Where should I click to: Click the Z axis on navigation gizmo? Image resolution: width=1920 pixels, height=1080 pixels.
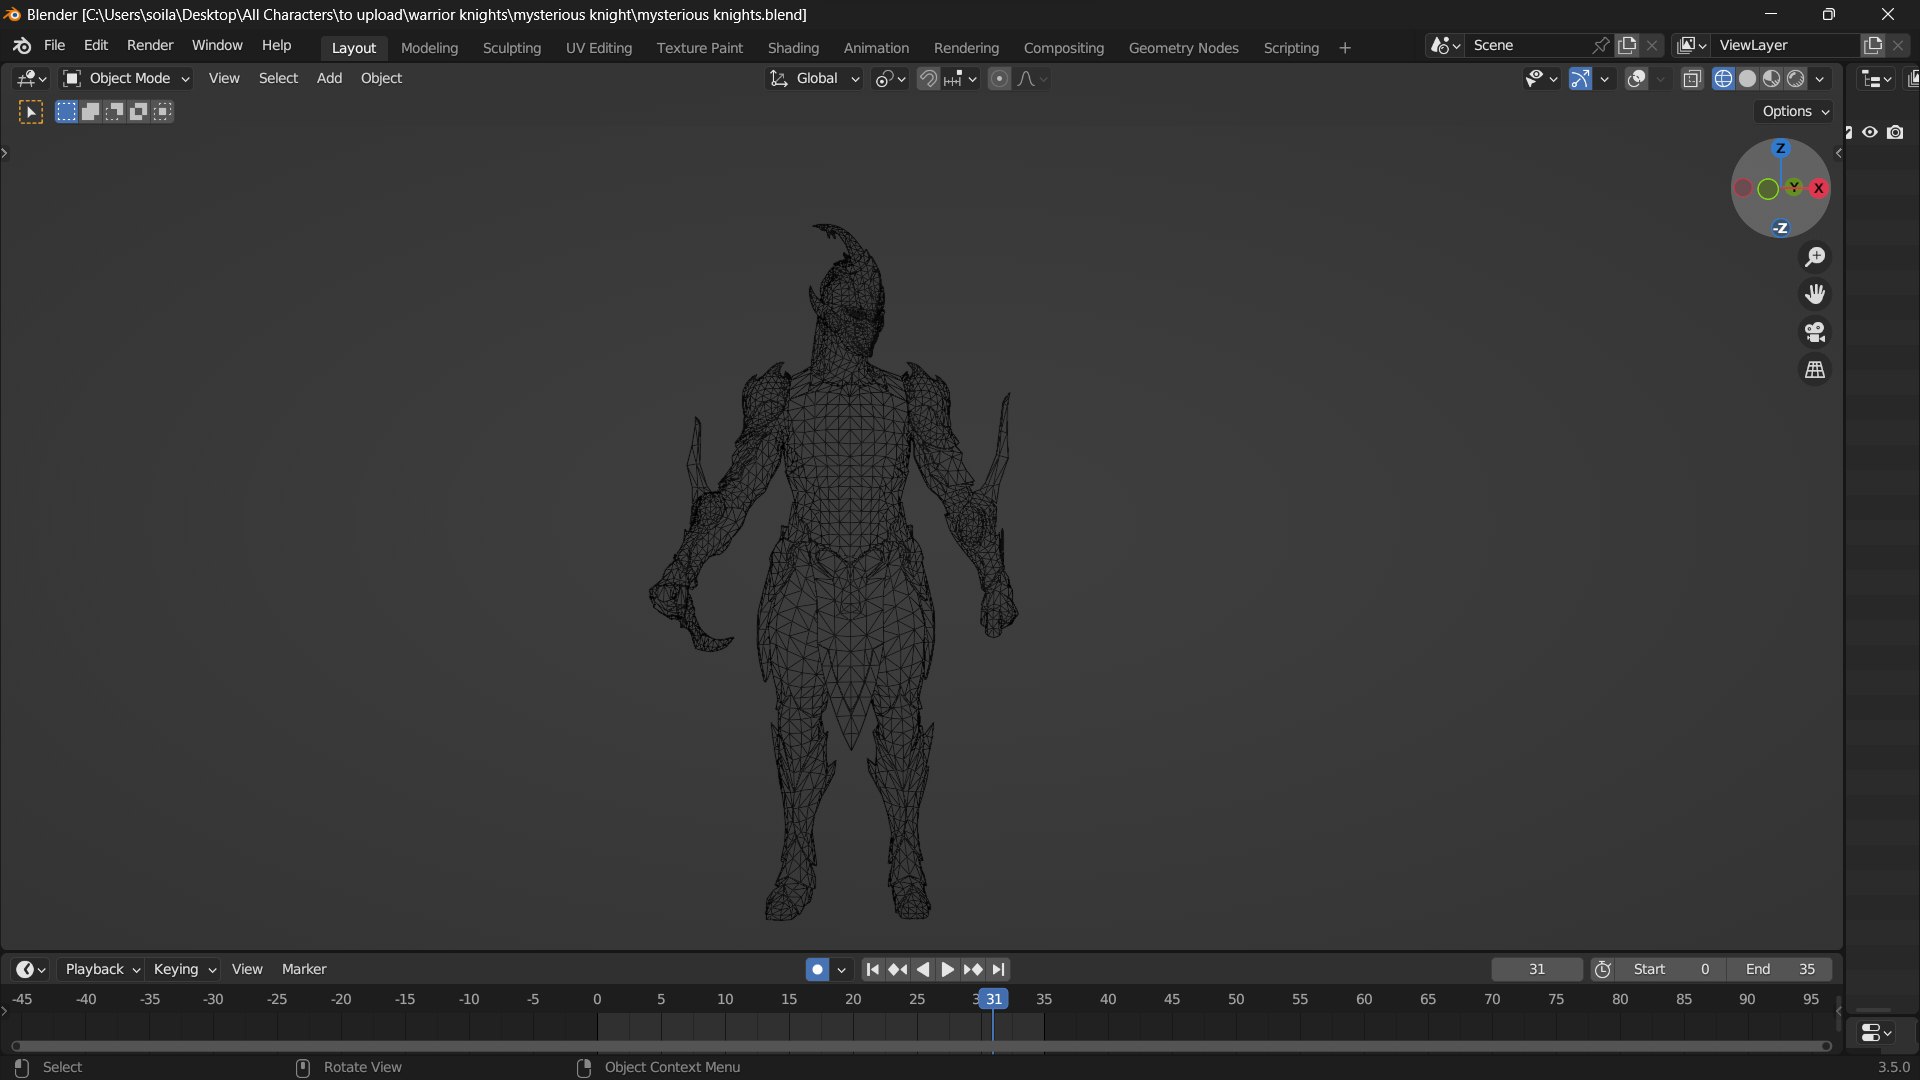1780,149
